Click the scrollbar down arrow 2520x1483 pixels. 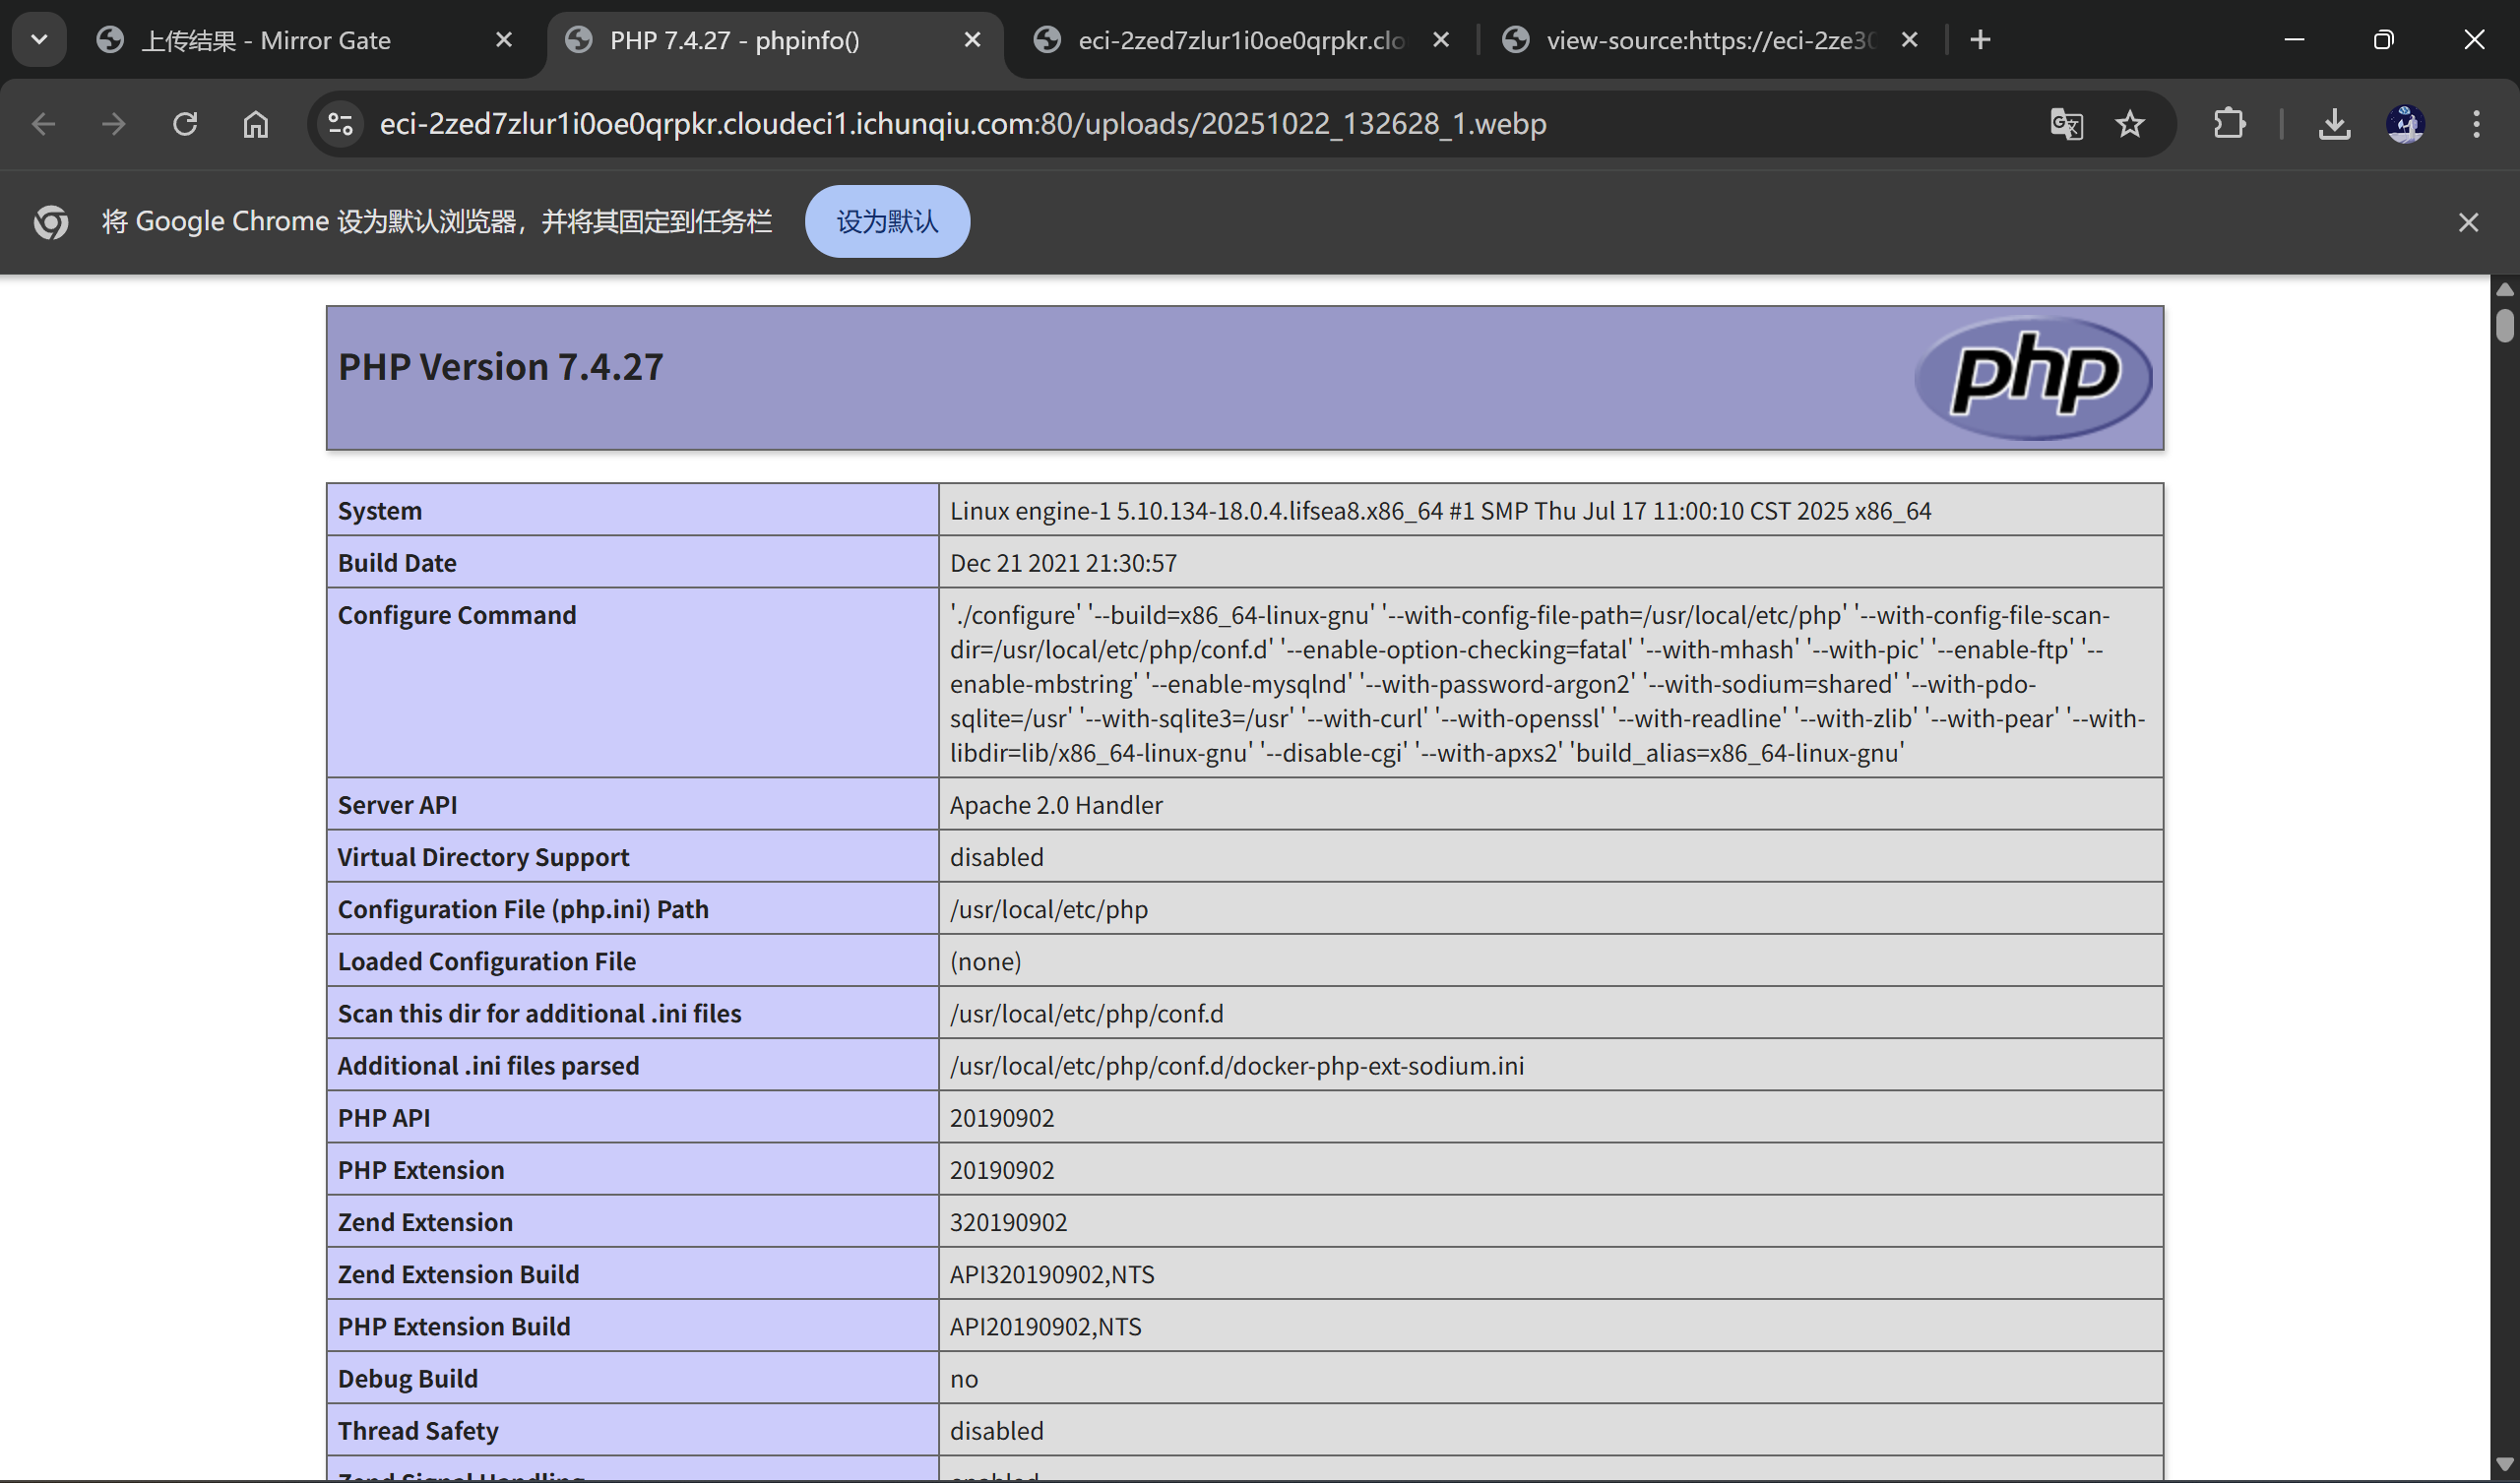[2504, 1464]
